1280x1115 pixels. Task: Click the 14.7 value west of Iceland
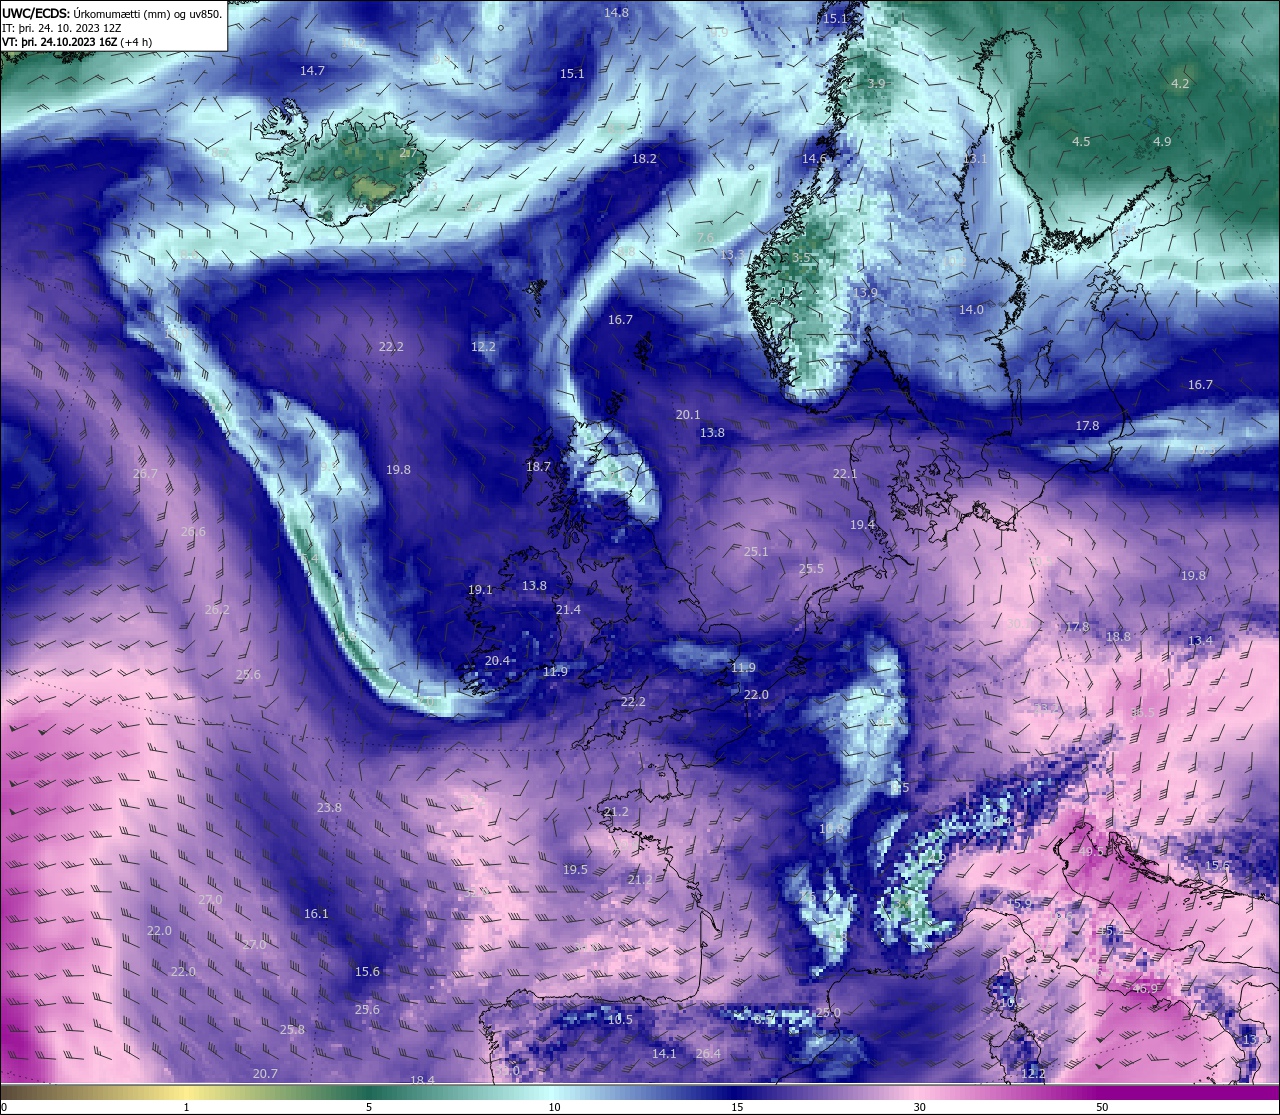pyautogui.click(x=312, y=71)
